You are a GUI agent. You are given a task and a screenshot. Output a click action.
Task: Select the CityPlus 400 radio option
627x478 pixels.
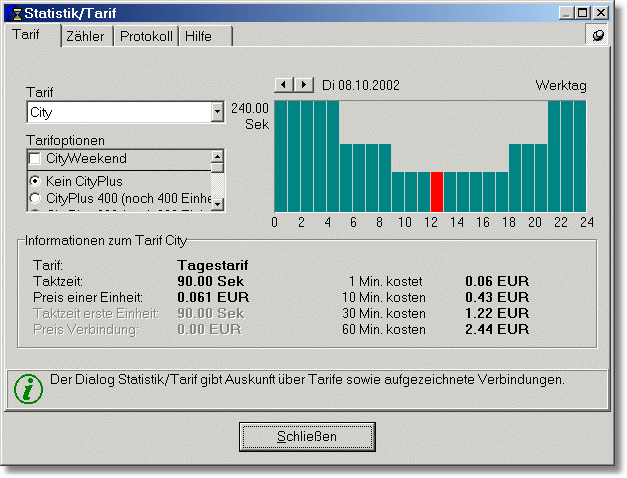35,198
